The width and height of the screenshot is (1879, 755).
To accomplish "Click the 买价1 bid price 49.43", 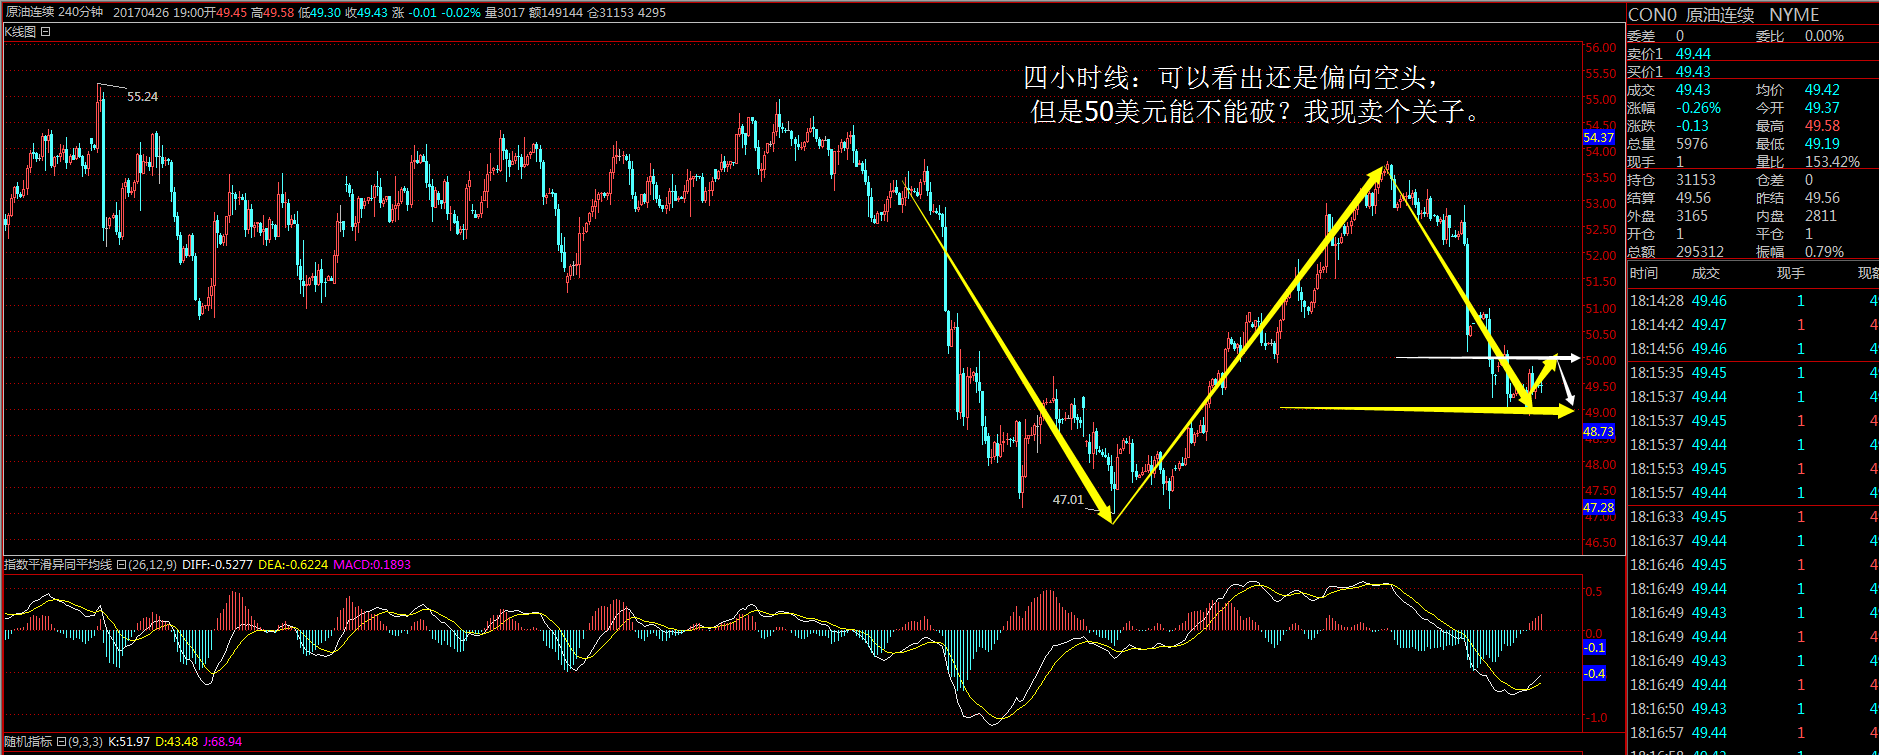I will [x=1693, y=72].
